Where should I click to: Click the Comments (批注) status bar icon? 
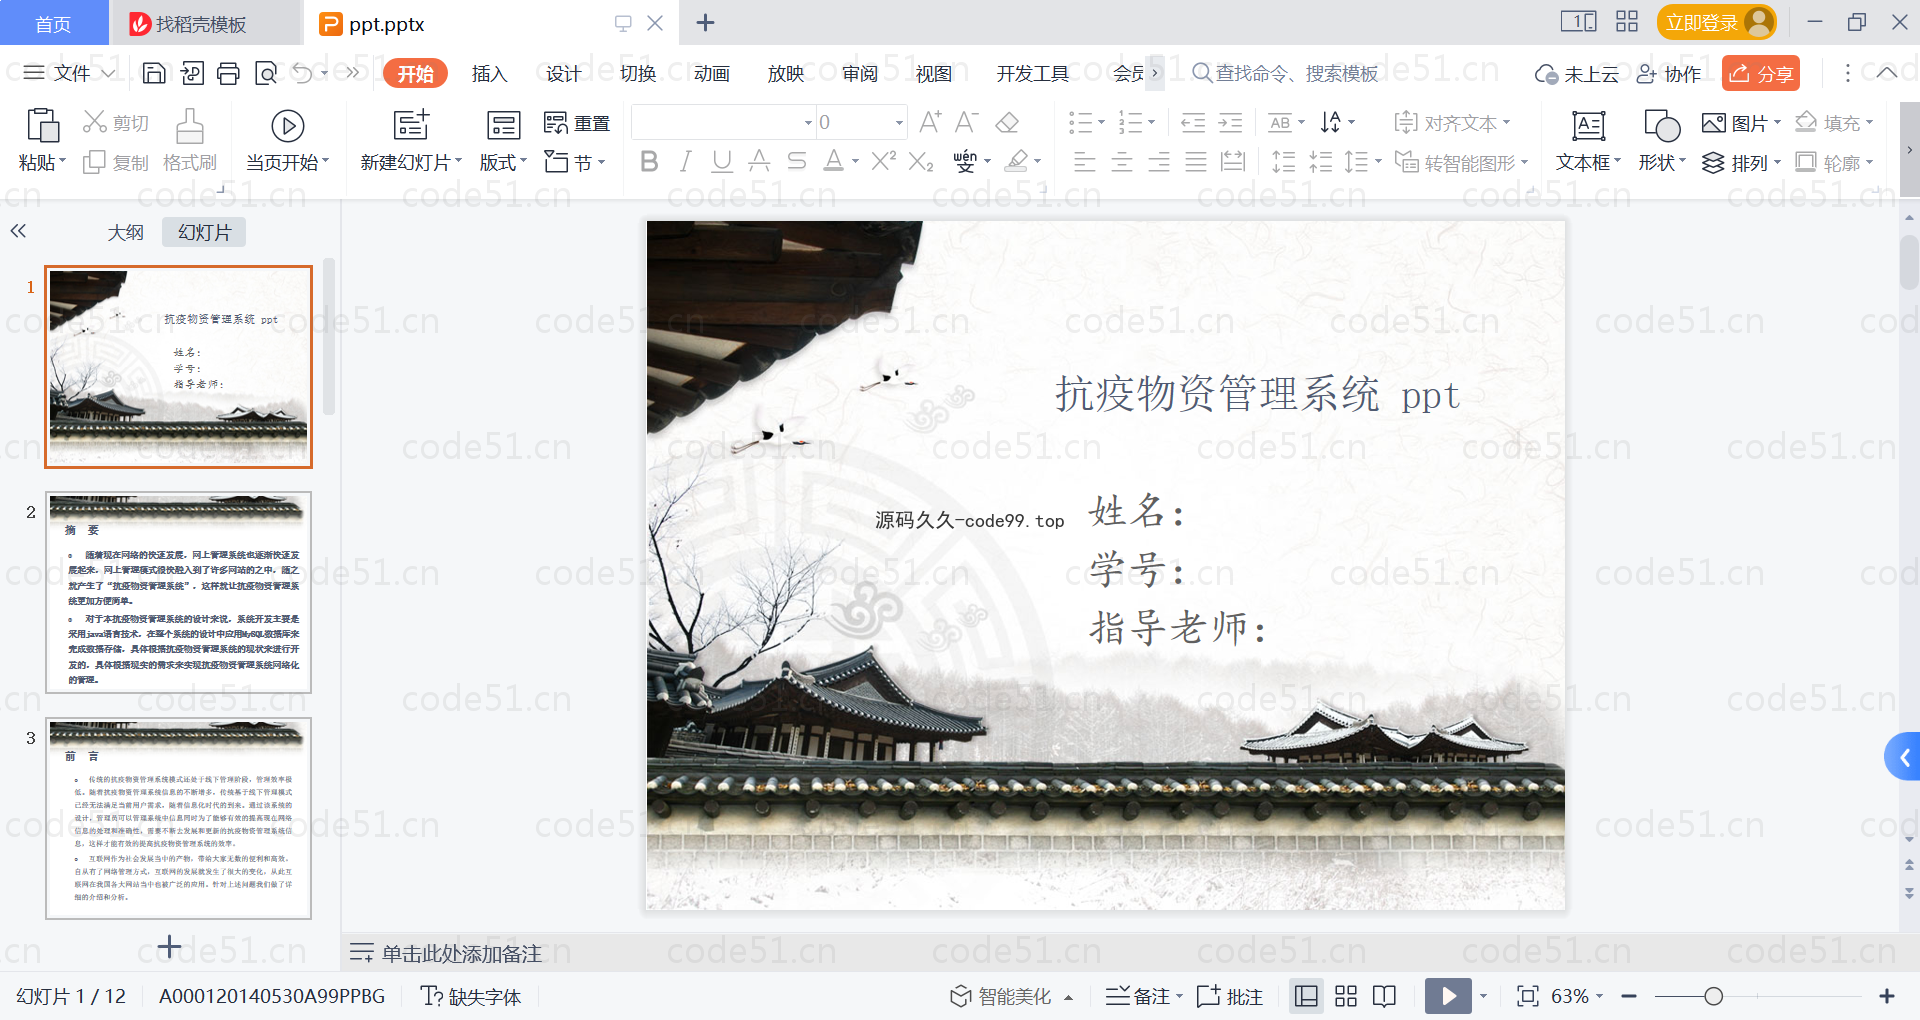tap(1230, 996)
